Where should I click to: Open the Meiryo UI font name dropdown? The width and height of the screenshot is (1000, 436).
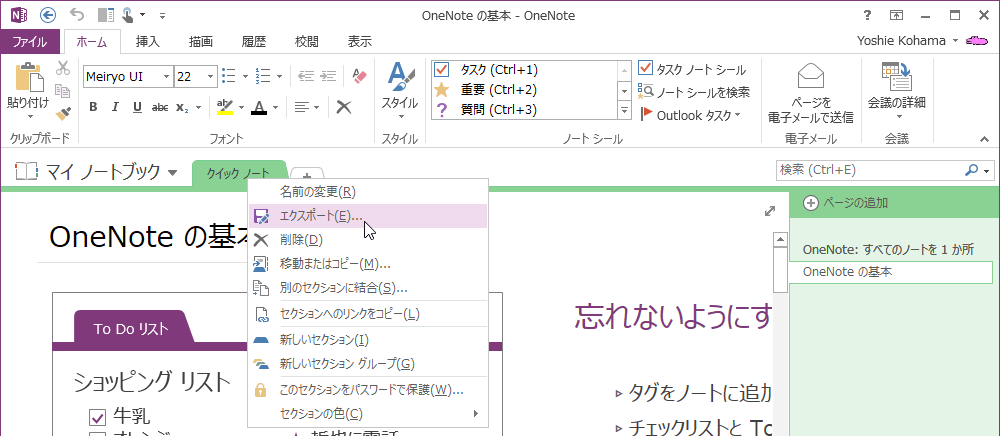point(166,76)
